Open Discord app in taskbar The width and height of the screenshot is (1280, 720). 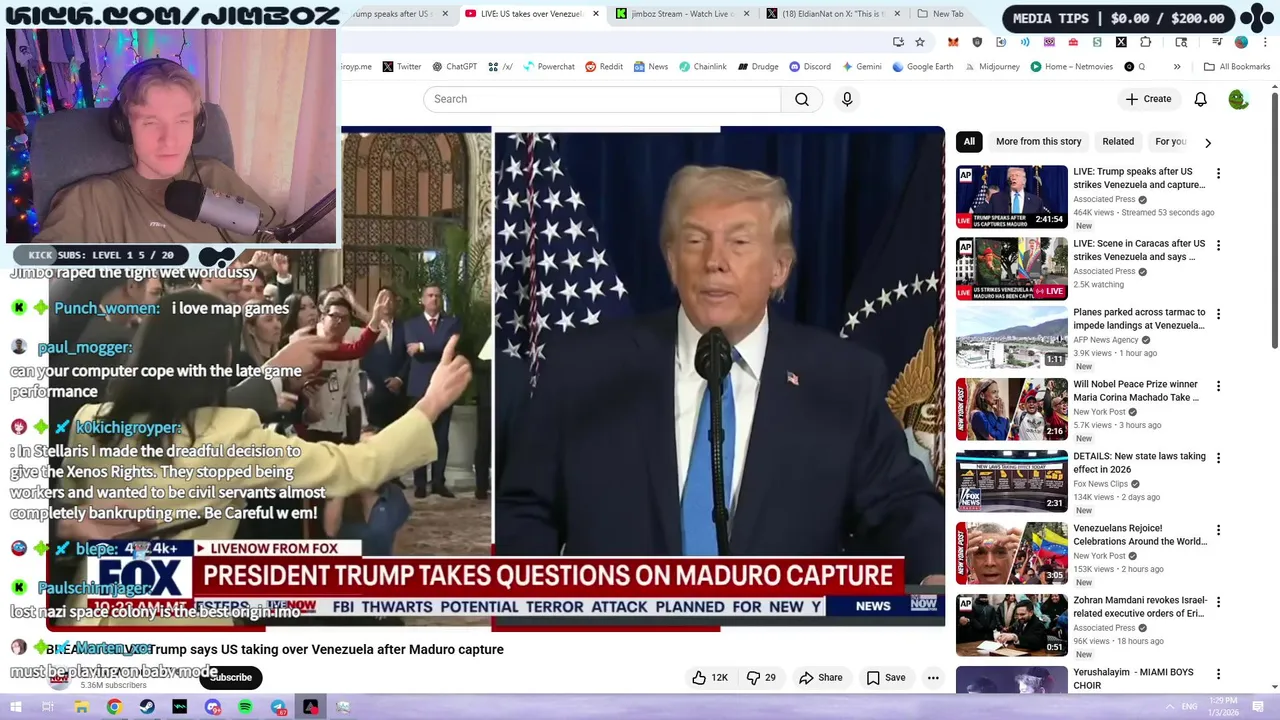tap(212, 707)
